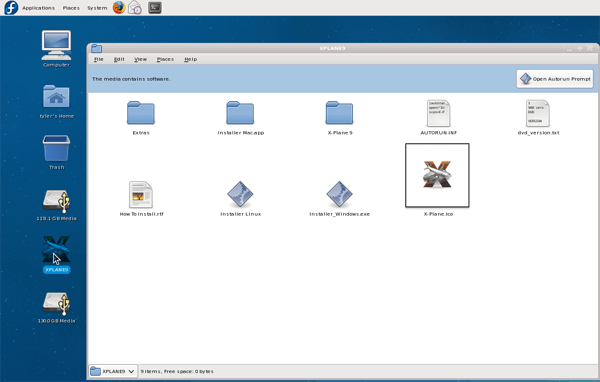The image size is (600, 382).
Task: Open the Places panel menu
Action: point(71,8)
